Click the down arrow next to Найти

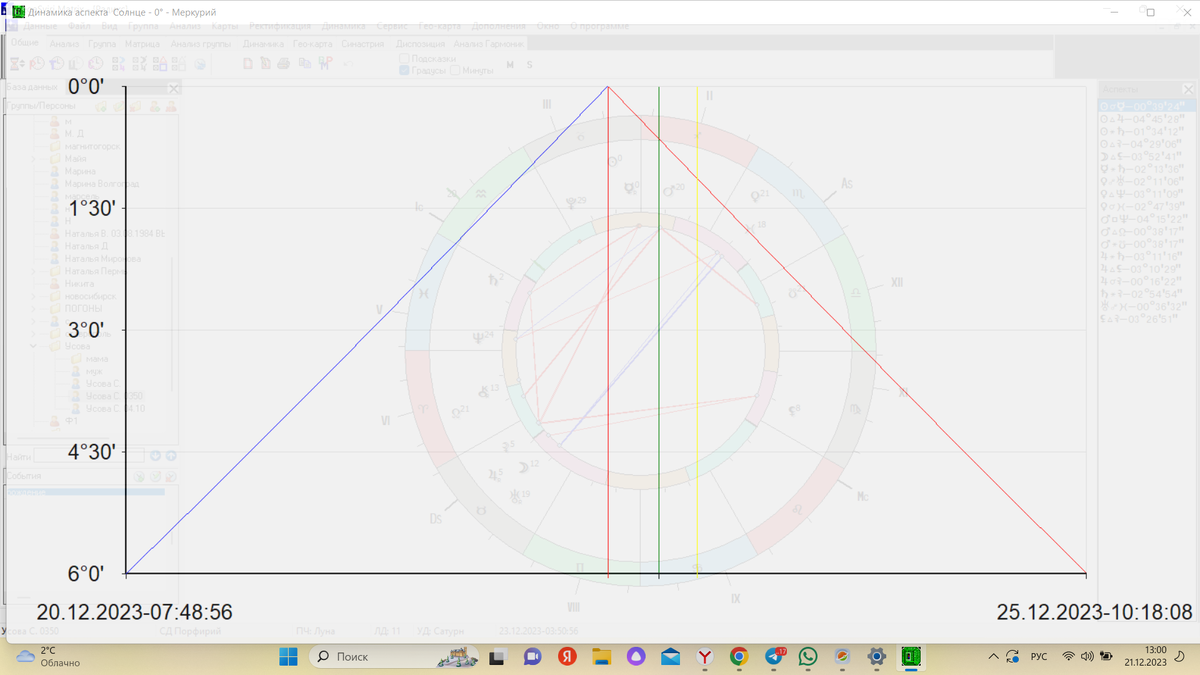155,456
